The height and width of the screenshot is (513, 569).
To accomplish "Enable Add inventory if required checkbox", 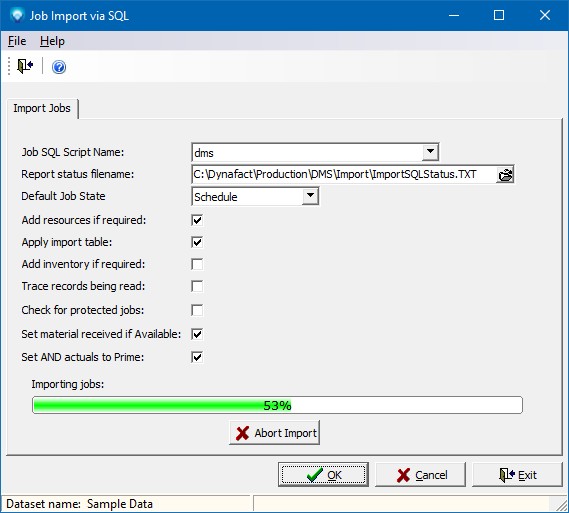I will [x=197, y=264].
